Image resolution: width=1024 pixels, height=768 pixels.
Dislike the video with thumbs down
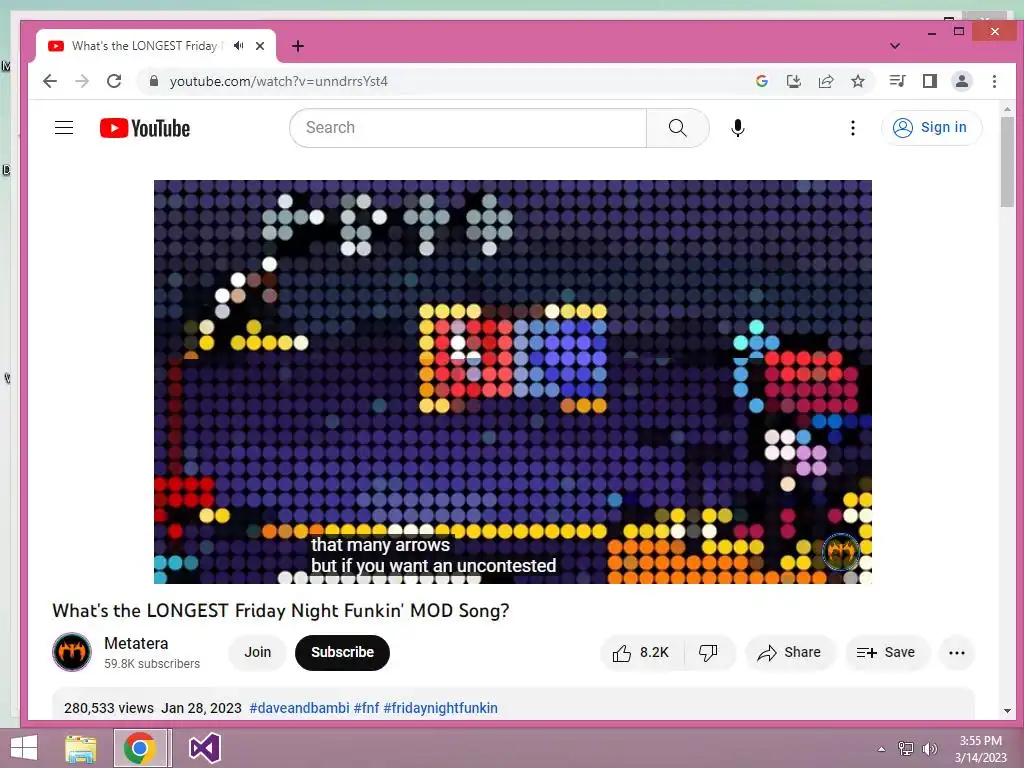pos(709,652)
